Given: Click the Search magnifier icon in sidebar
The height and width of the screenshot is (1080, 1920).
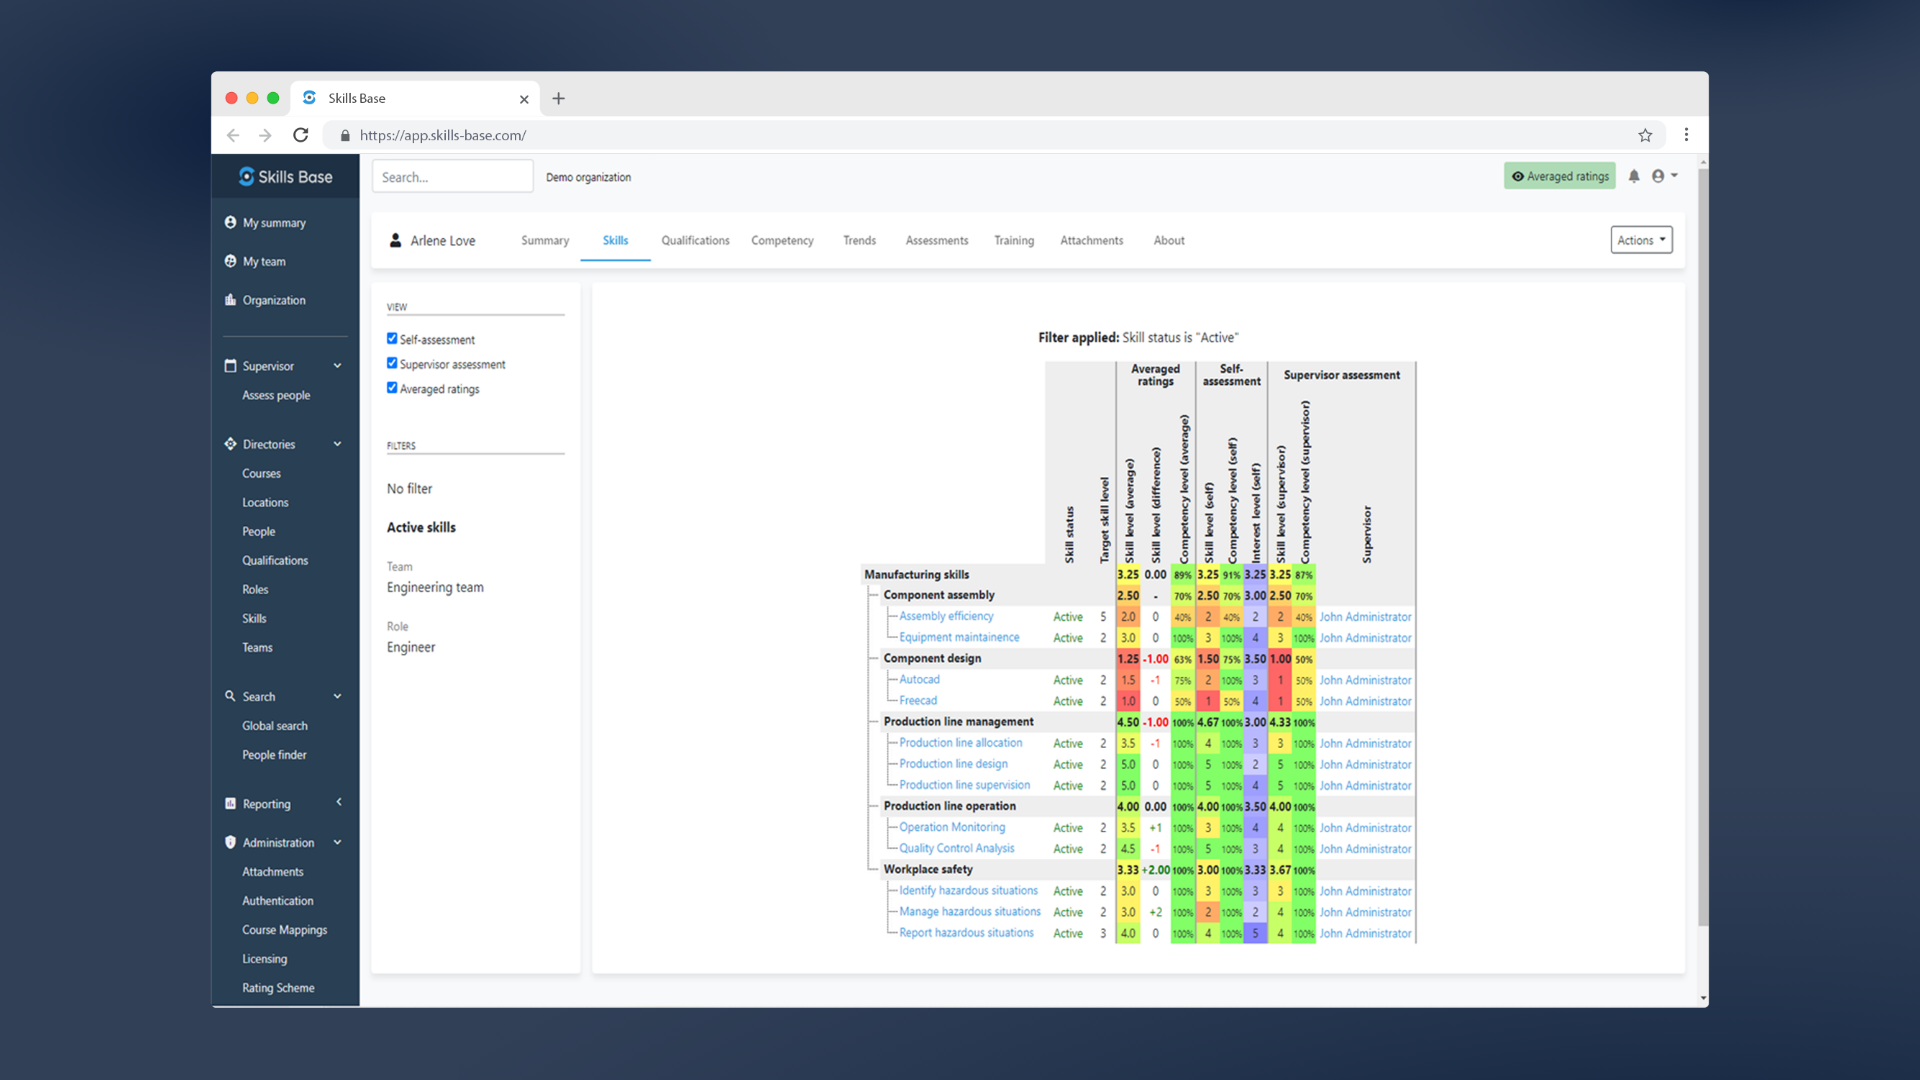Looking at the screenshot, I should click(x=231, y=696).
